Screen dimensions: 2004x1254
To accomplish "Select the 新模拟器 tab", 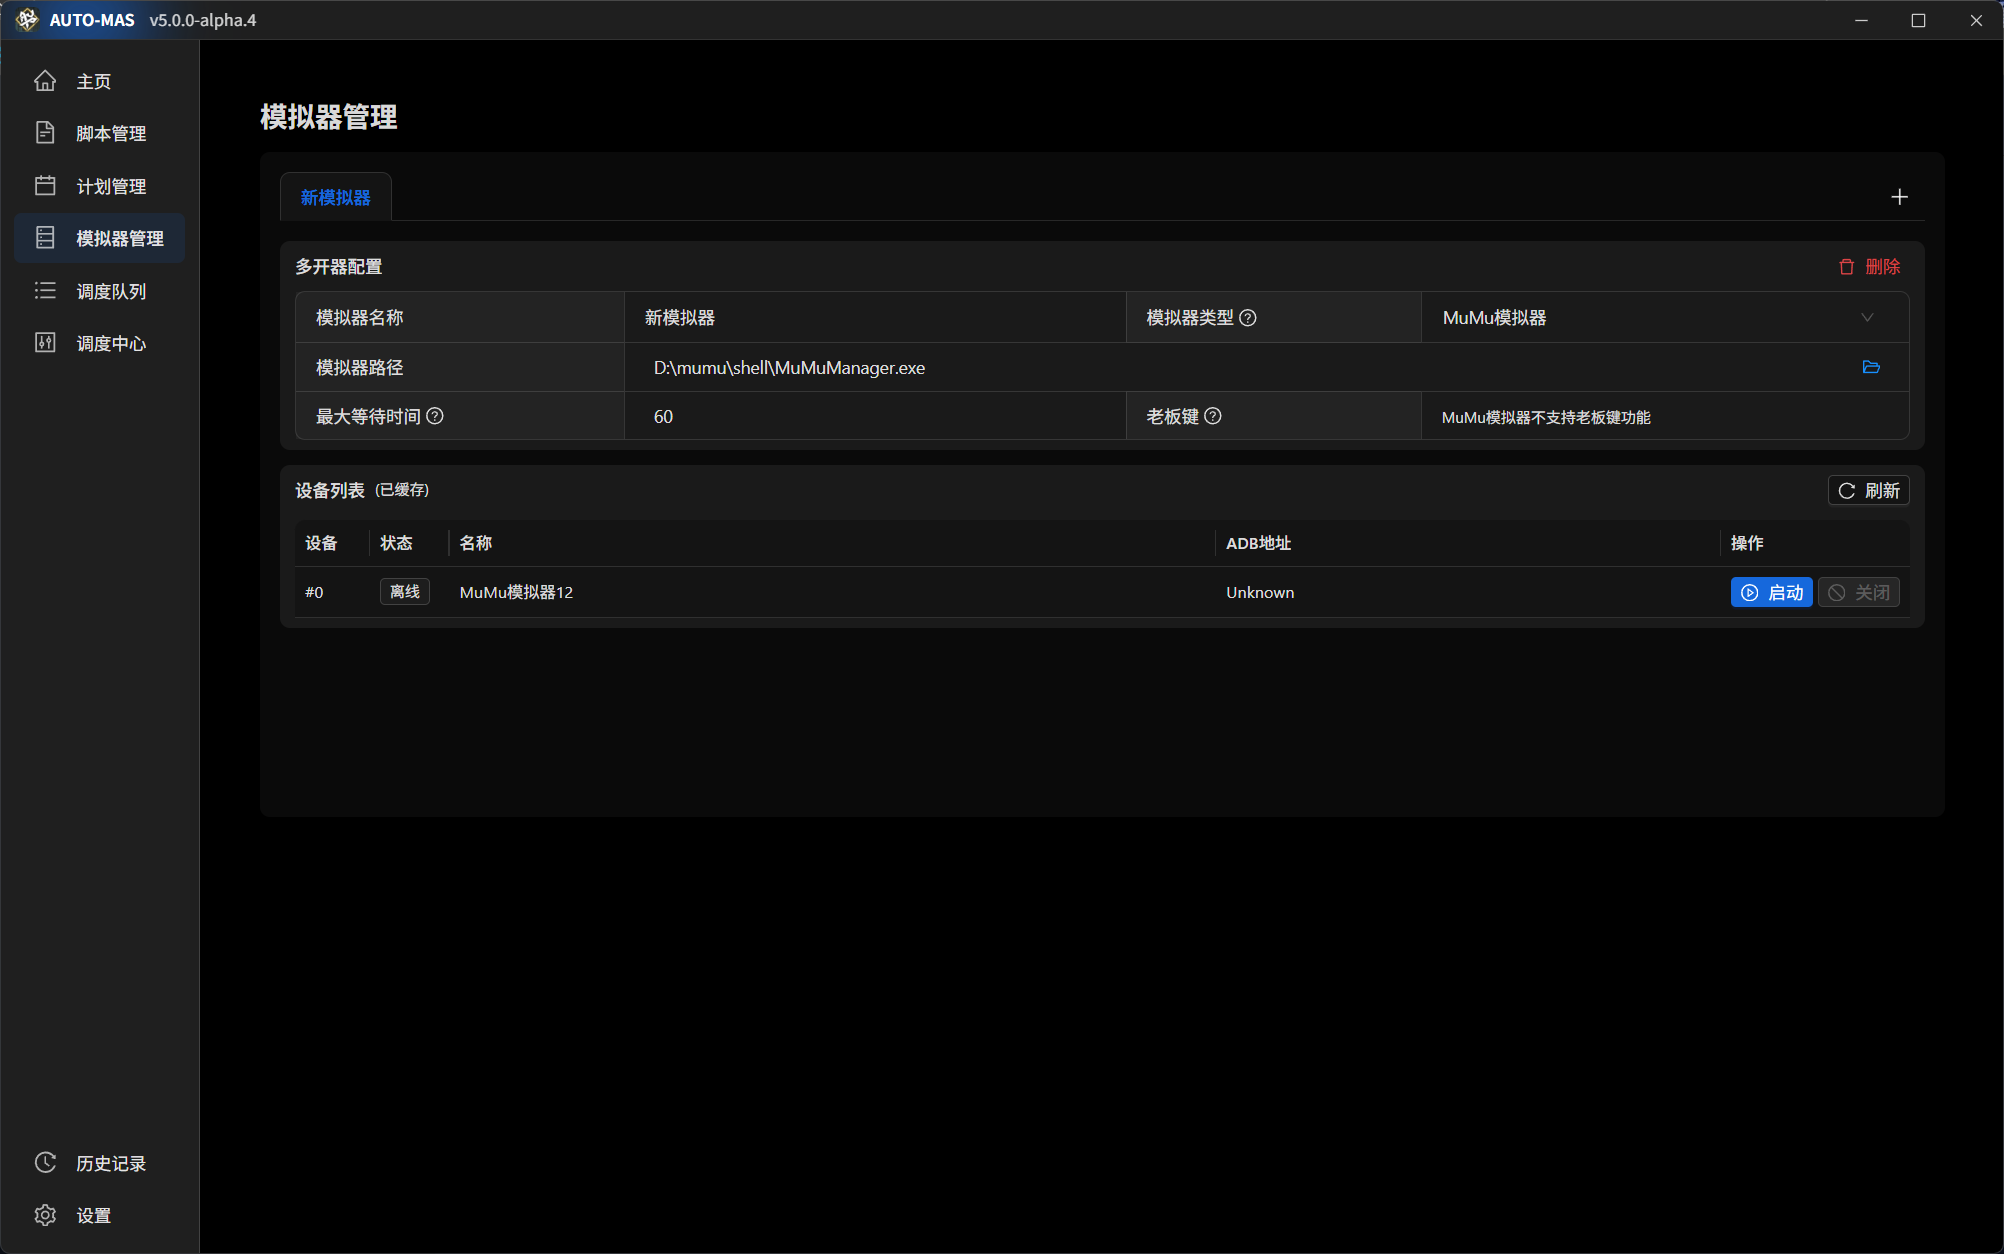I will tap(335, 197).
